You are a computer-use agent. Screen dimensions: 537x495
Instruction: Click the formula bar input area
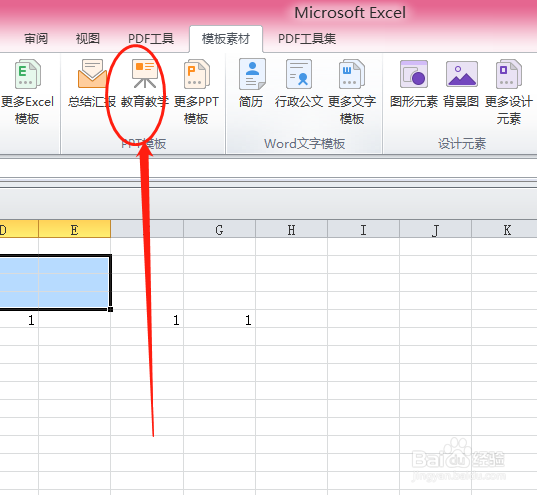[268, 168]
